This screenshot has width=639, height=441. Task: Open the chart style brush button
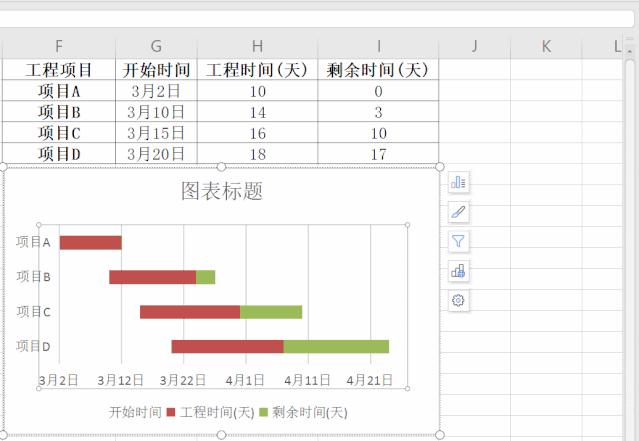[x=458, y=212]
